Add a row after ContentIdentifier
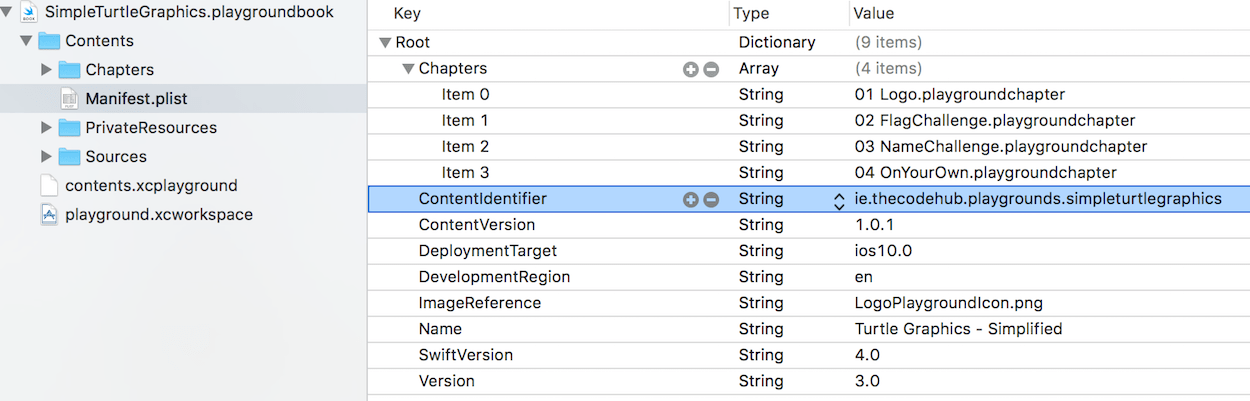Image resolution: width=1250 pixels, height=401 pixels. pos(690,199)
